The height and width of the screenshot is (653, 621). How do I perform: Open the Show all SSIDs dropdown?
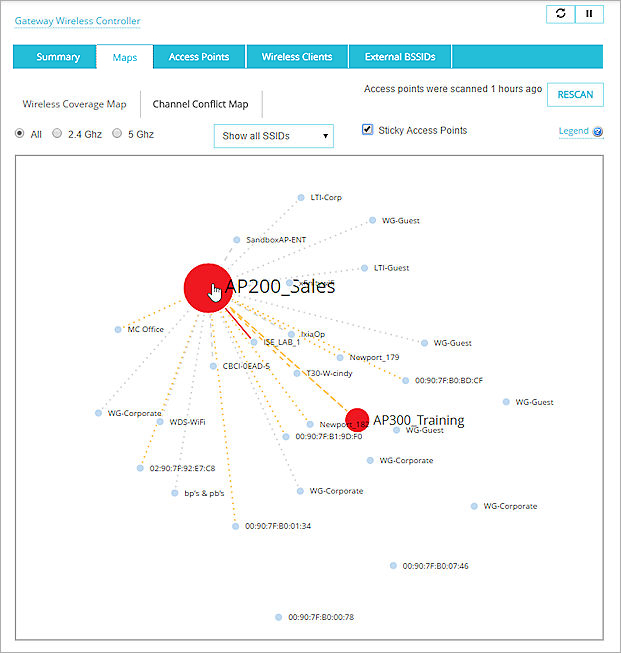(x=274, y=136)
